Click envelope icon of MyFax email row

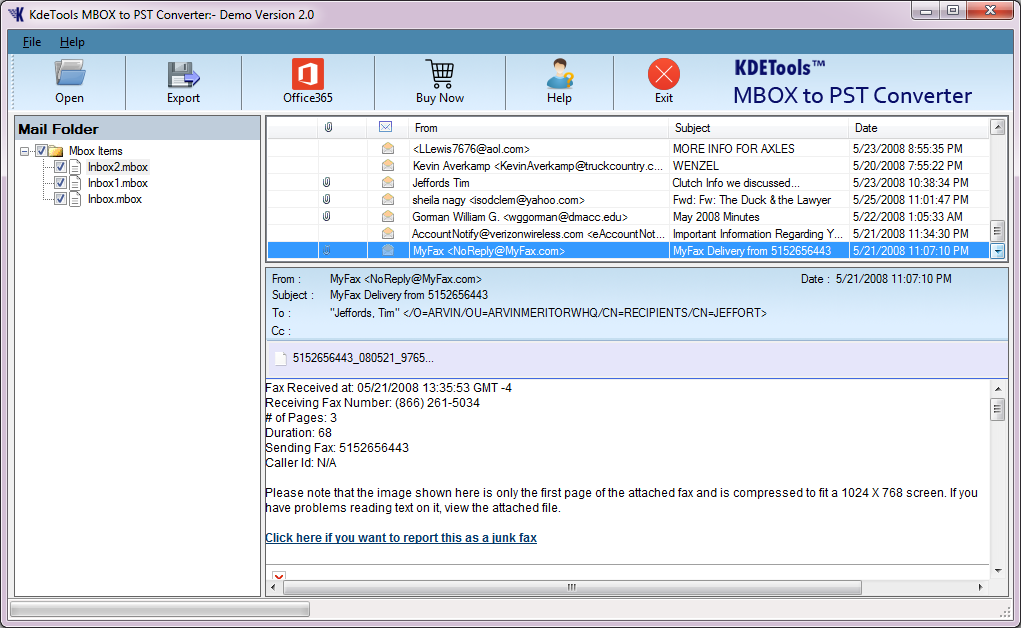tap(388, 250)
